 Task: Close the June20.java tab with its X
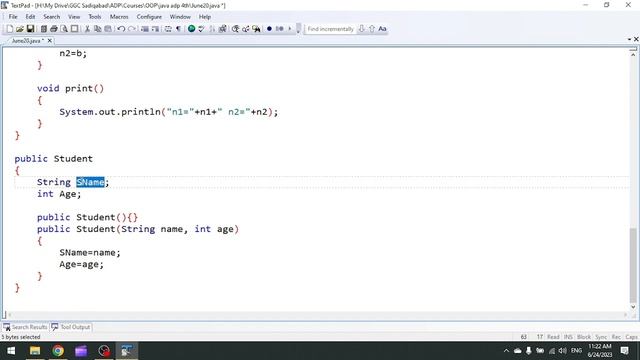(x=49, y=41)
